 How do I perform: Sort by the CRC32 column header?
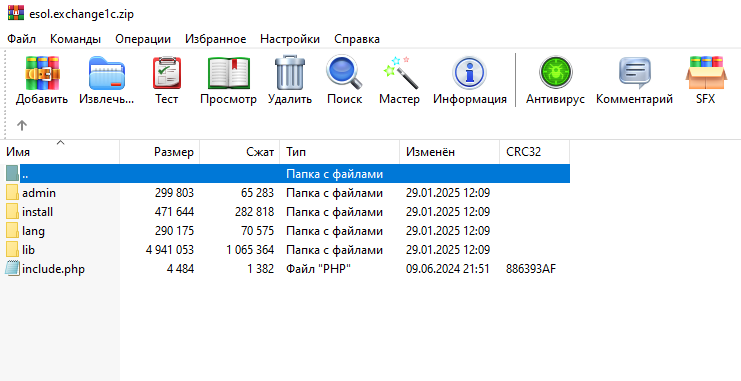coord(534,152)
